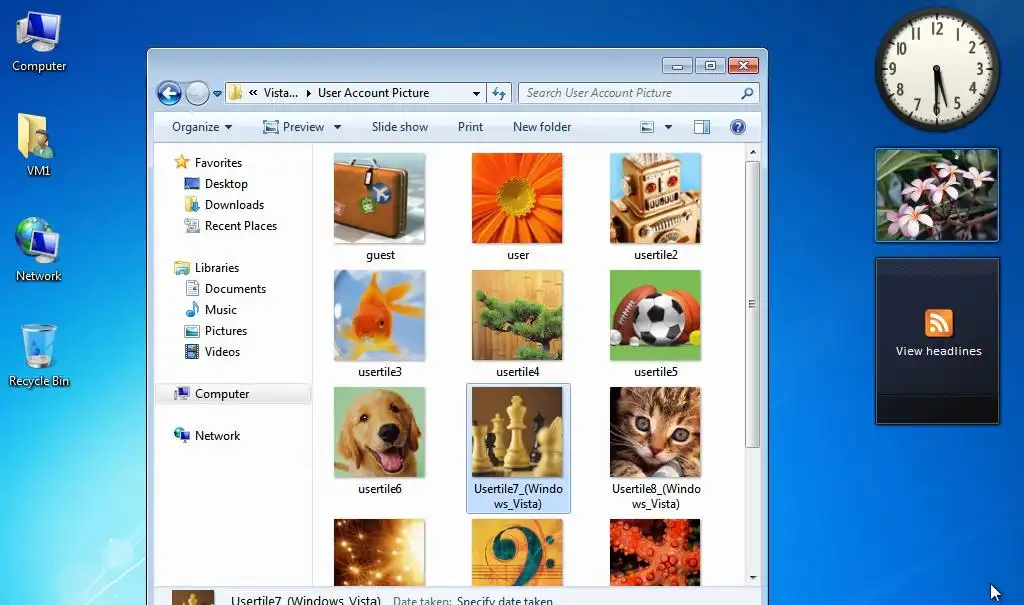Click the Search User Account Picture field
The width and height of the screenshot is (1024, 605).
tap(639, 93)
